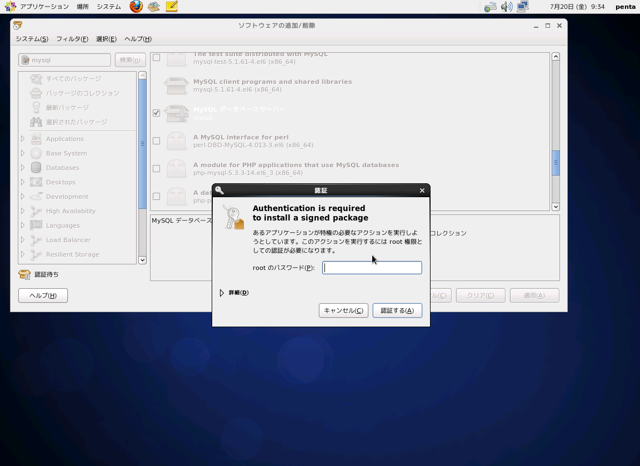This screenshot has width=640, height=466.
Task: Click the Development category icon
Action: click(x=36, y=196)
